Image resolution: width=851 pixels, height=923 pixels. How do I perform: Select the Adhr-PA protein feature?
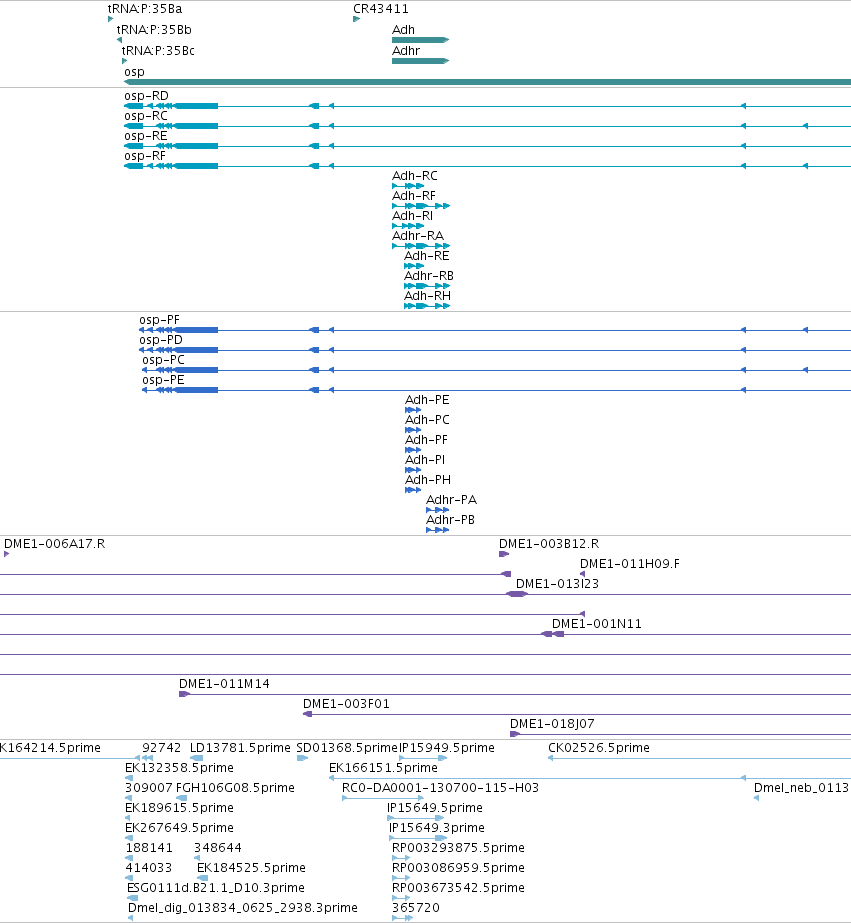[x=437, y=510]
